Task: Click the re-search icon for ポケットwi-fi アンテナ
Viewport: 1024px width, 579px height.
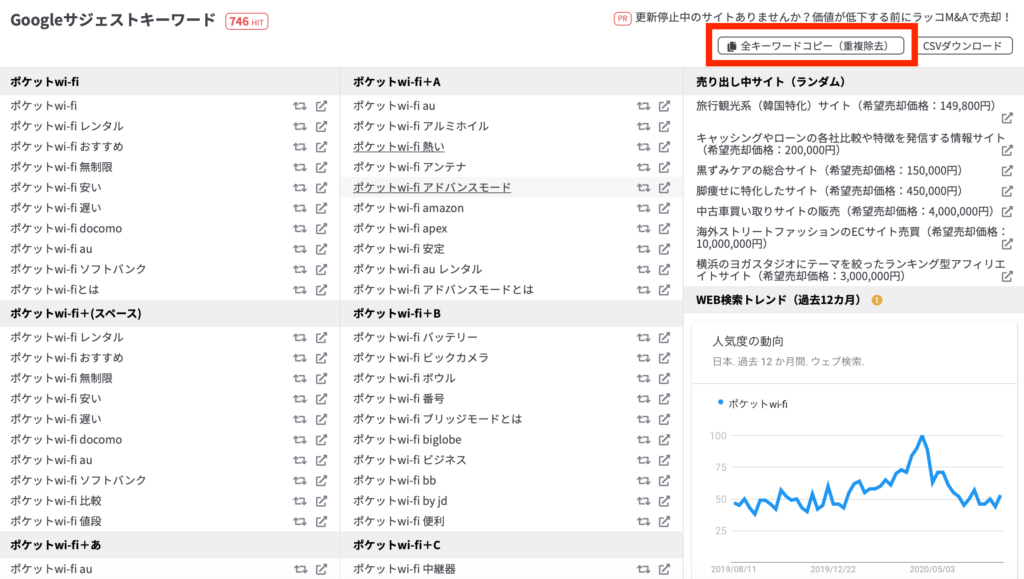Action: click(643, 167)
